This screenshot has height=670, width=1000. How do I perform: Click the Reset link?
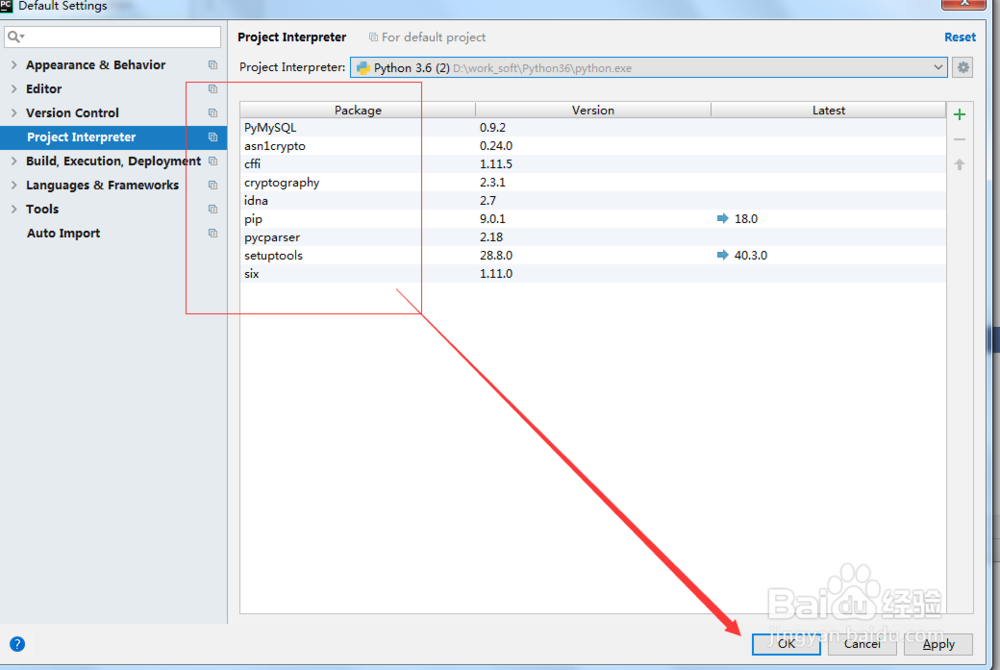(960, 37)
